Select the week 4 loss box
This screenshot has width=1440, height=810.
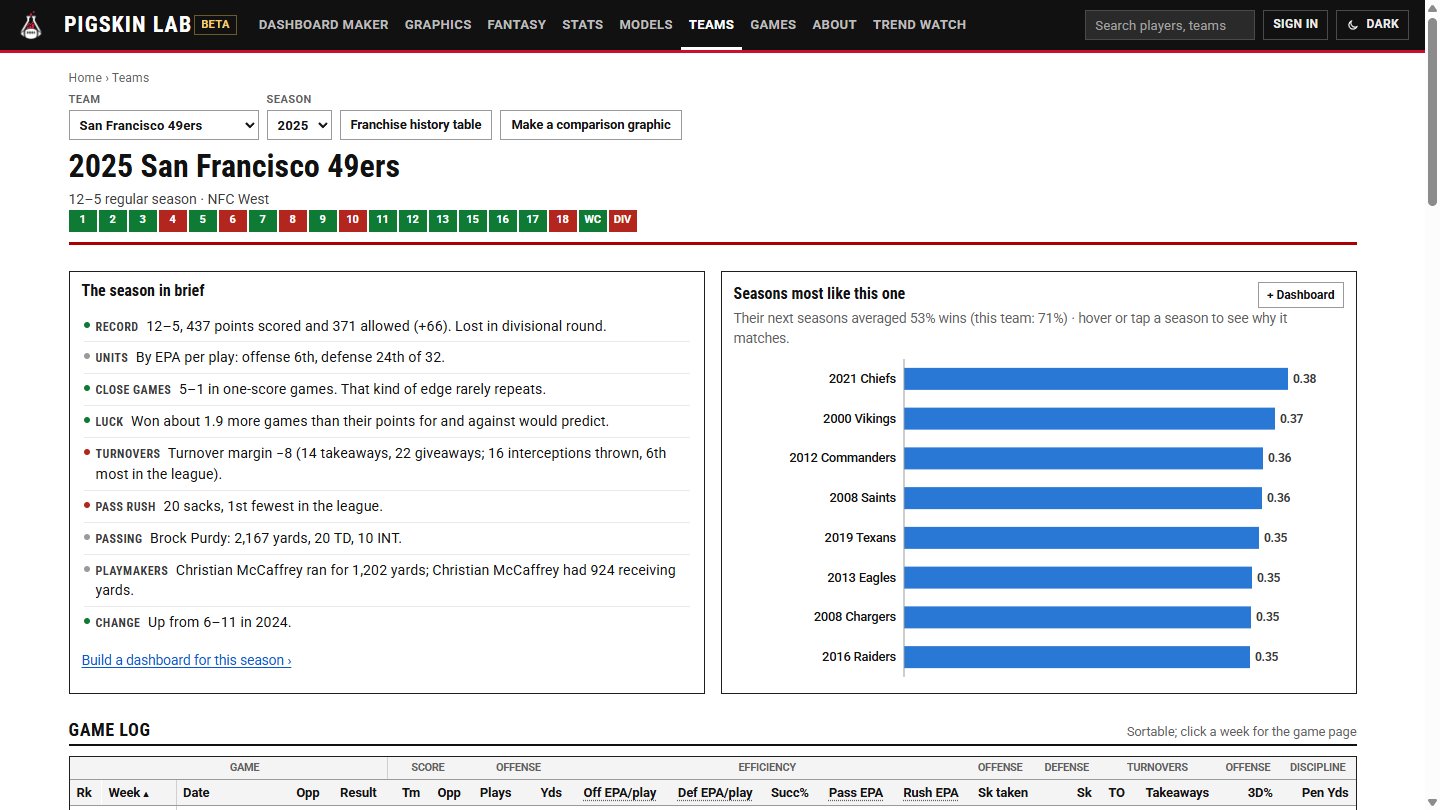(173, 220)
